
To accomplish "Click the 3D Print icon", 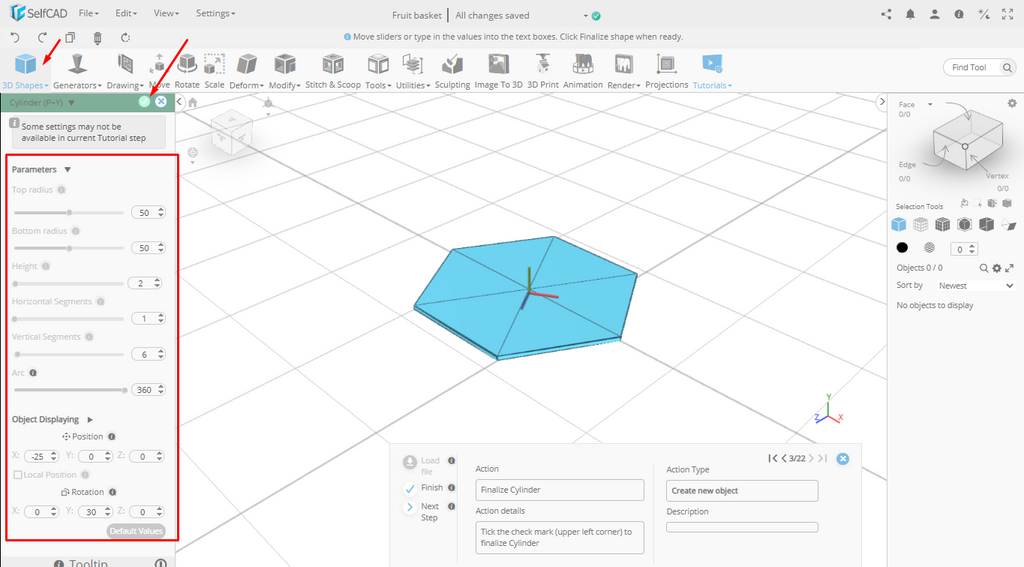I will pyautogui.click(x=543, y=66).
